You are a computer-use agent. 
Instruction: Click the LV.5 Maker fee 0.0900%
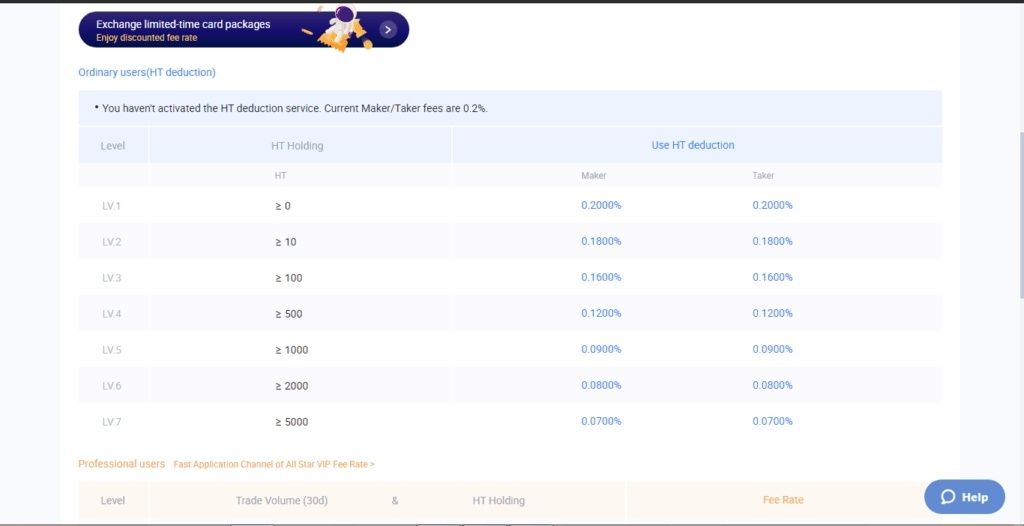coord(601,349)
